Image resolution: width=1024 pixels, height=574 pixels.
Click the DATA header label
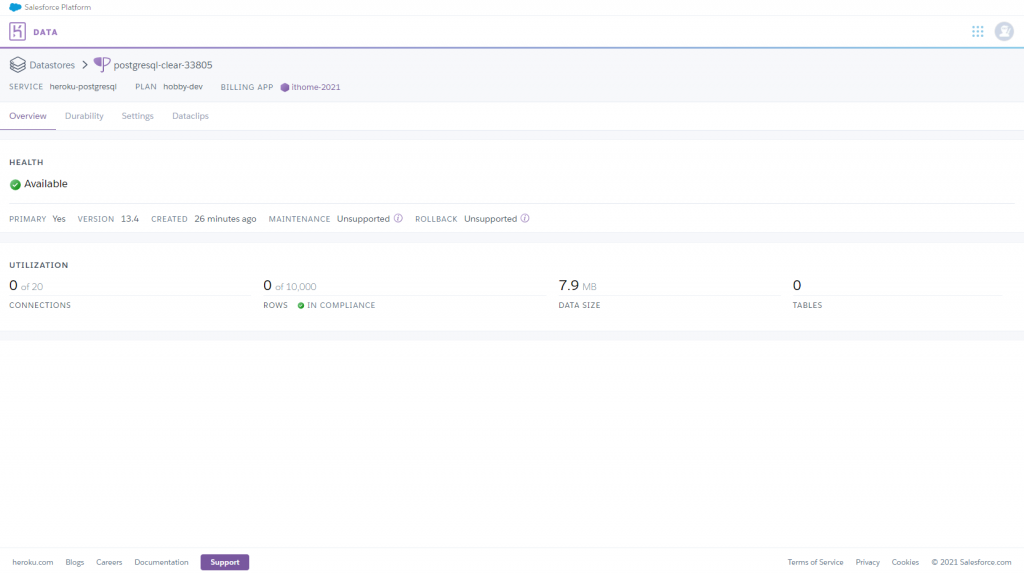click(x=45, y=32)
